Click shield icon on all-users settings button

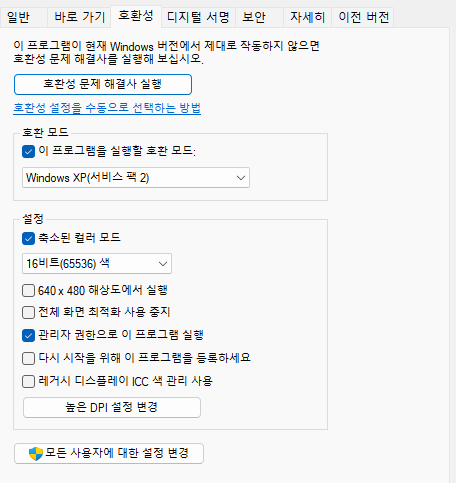coord(36,454)
